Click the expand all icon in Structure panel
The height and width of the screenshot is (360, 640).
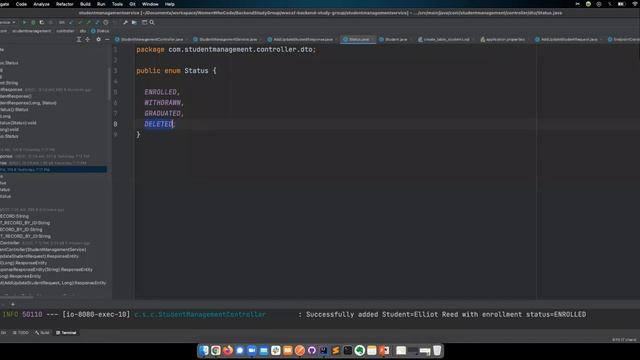79,40
